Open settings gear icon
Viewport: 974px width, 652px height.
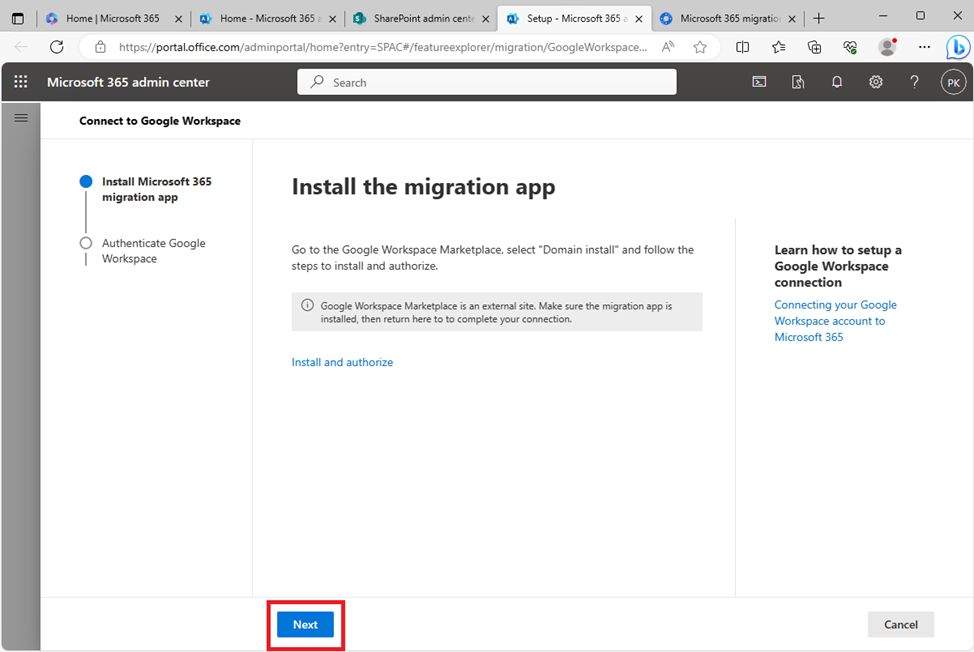(x=875, y=82)
